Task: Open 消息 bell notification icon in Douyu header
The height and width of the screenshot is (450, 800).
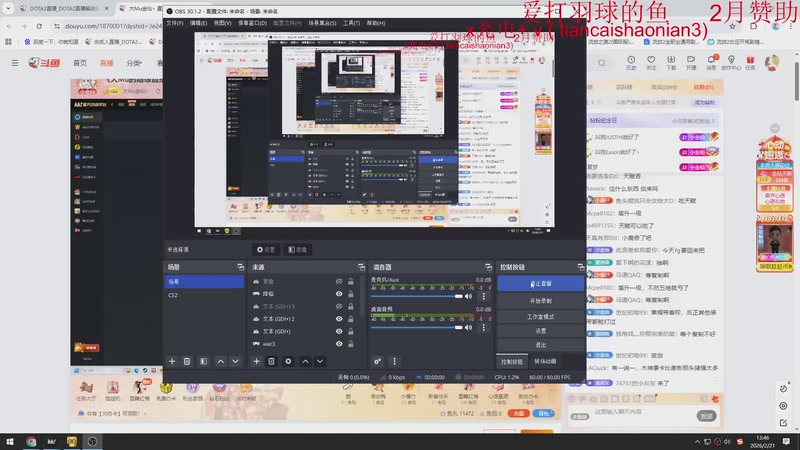Action: 711,63
